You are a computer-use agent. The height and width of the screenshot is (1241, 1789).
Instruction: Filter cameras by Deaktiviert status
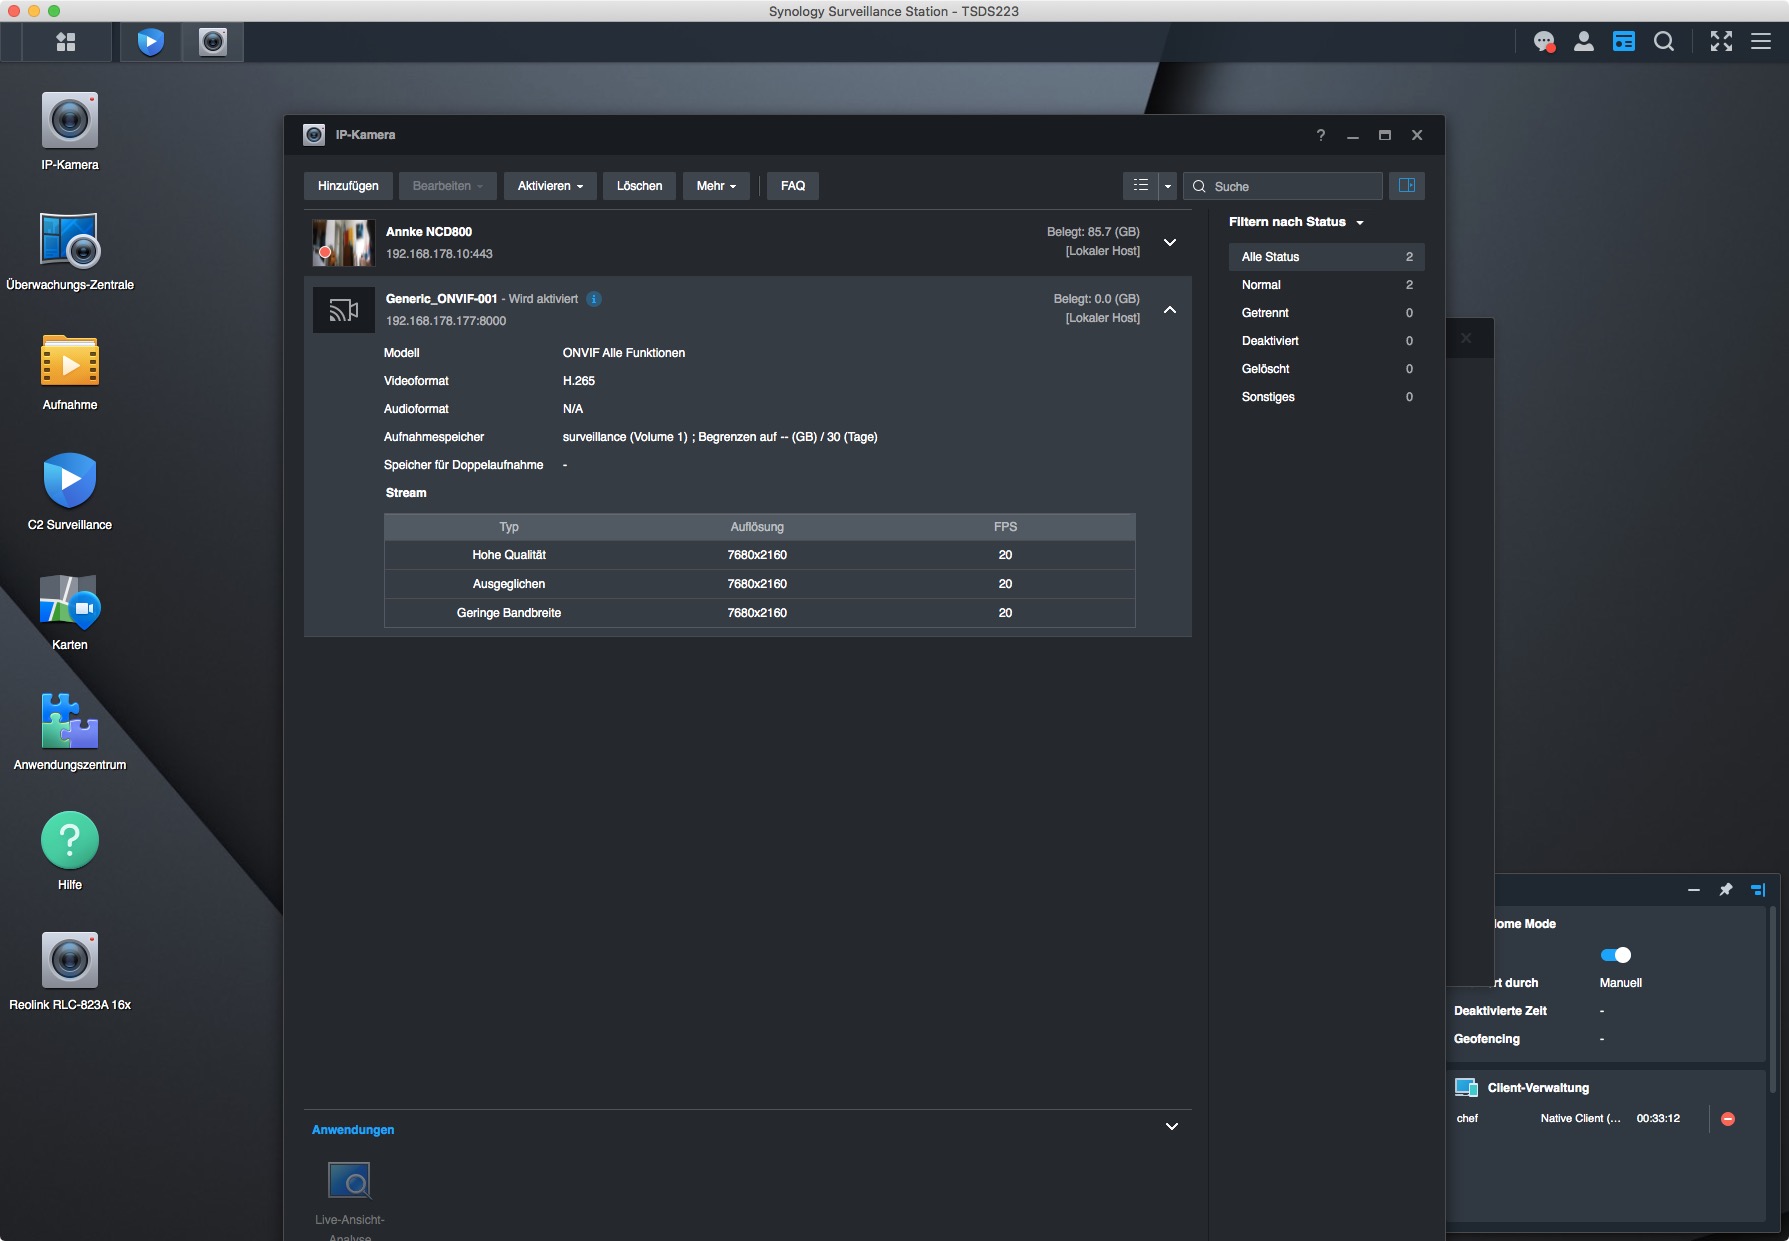coord(1326,341)
